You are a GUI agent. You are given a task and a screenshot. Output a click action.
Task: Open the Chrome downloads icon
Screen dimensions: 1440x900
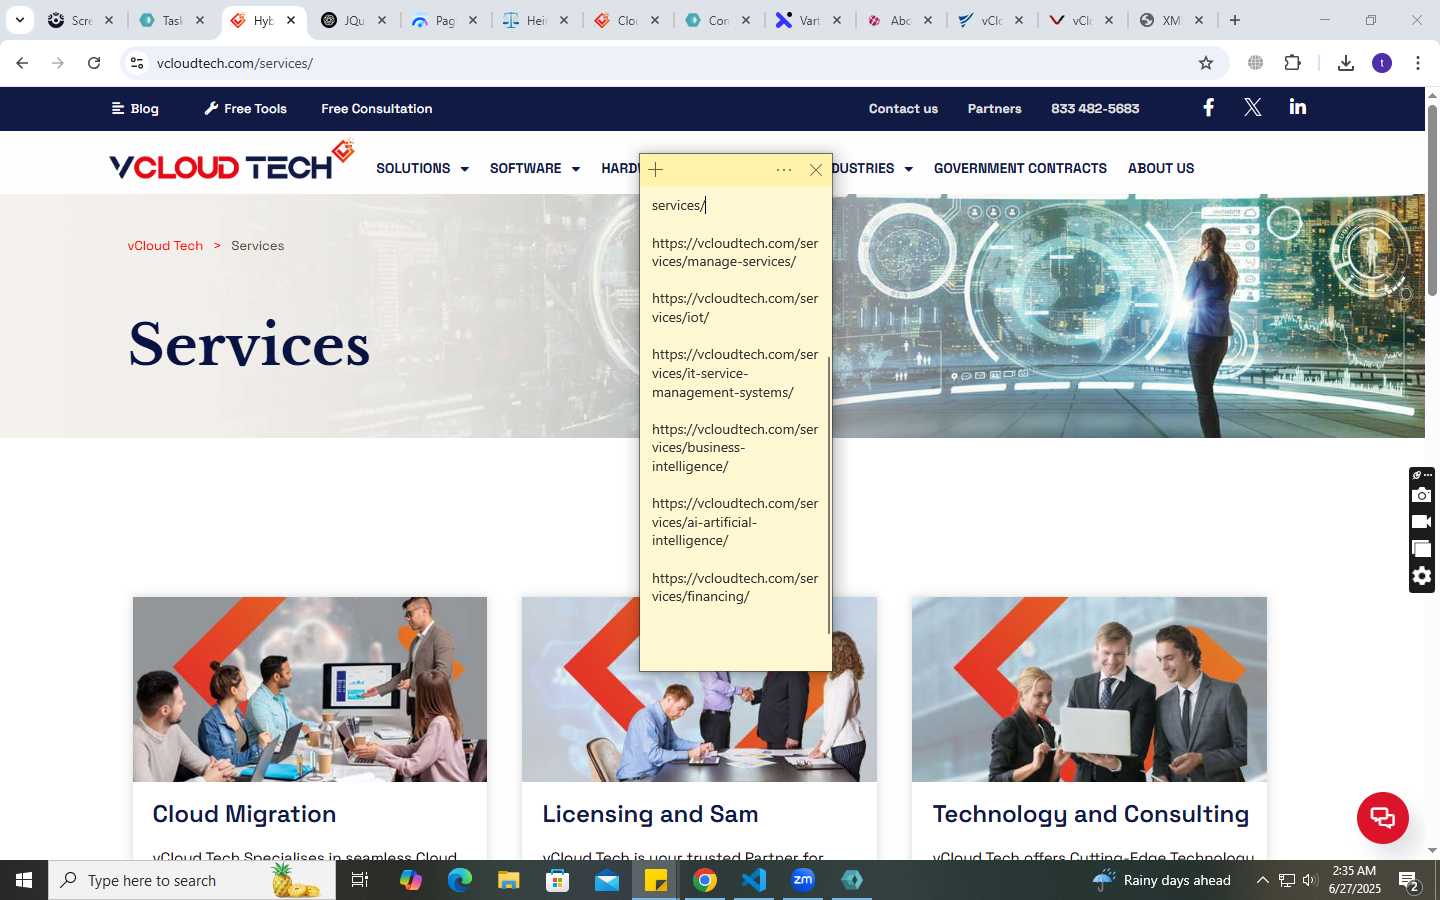pyautogui.click(x=1346, y=63)
